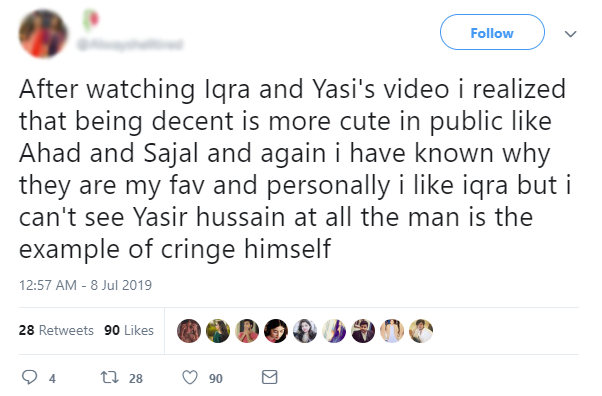Open liker avatar of person in pink top
The image size is (602, 396).
click(247, 331)
